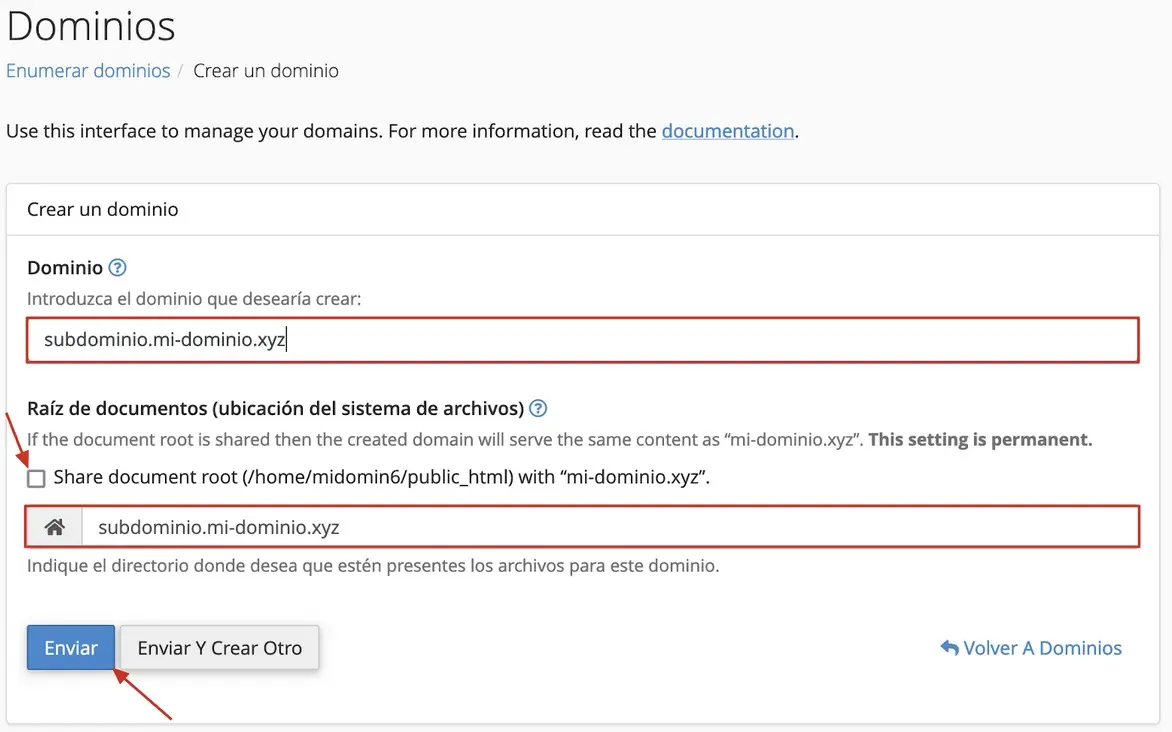
Task: Enable the Share document root checkbox
Action: point(37,479)
